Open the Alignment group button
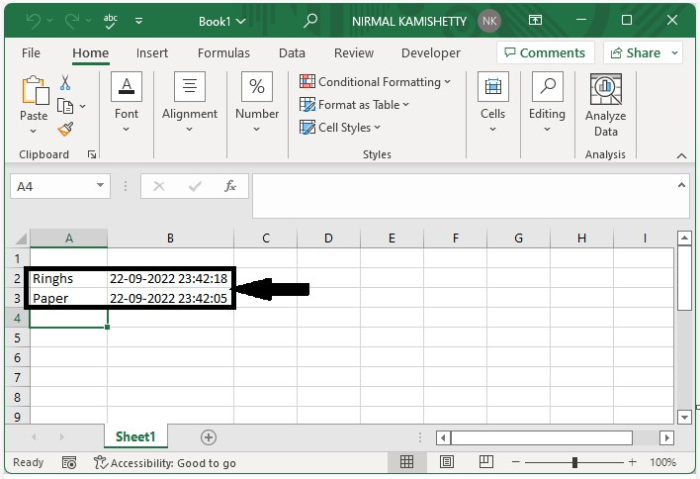Viewport: 700px width, 479px height. [x=190, y=102]
